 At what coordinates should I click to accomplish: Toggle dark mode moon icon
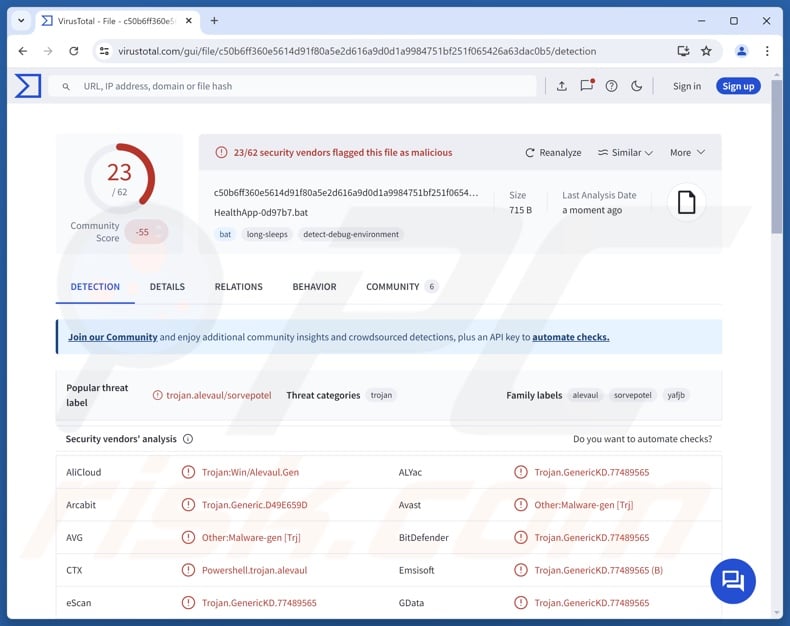pyautogui.click(x=637, y=86)
